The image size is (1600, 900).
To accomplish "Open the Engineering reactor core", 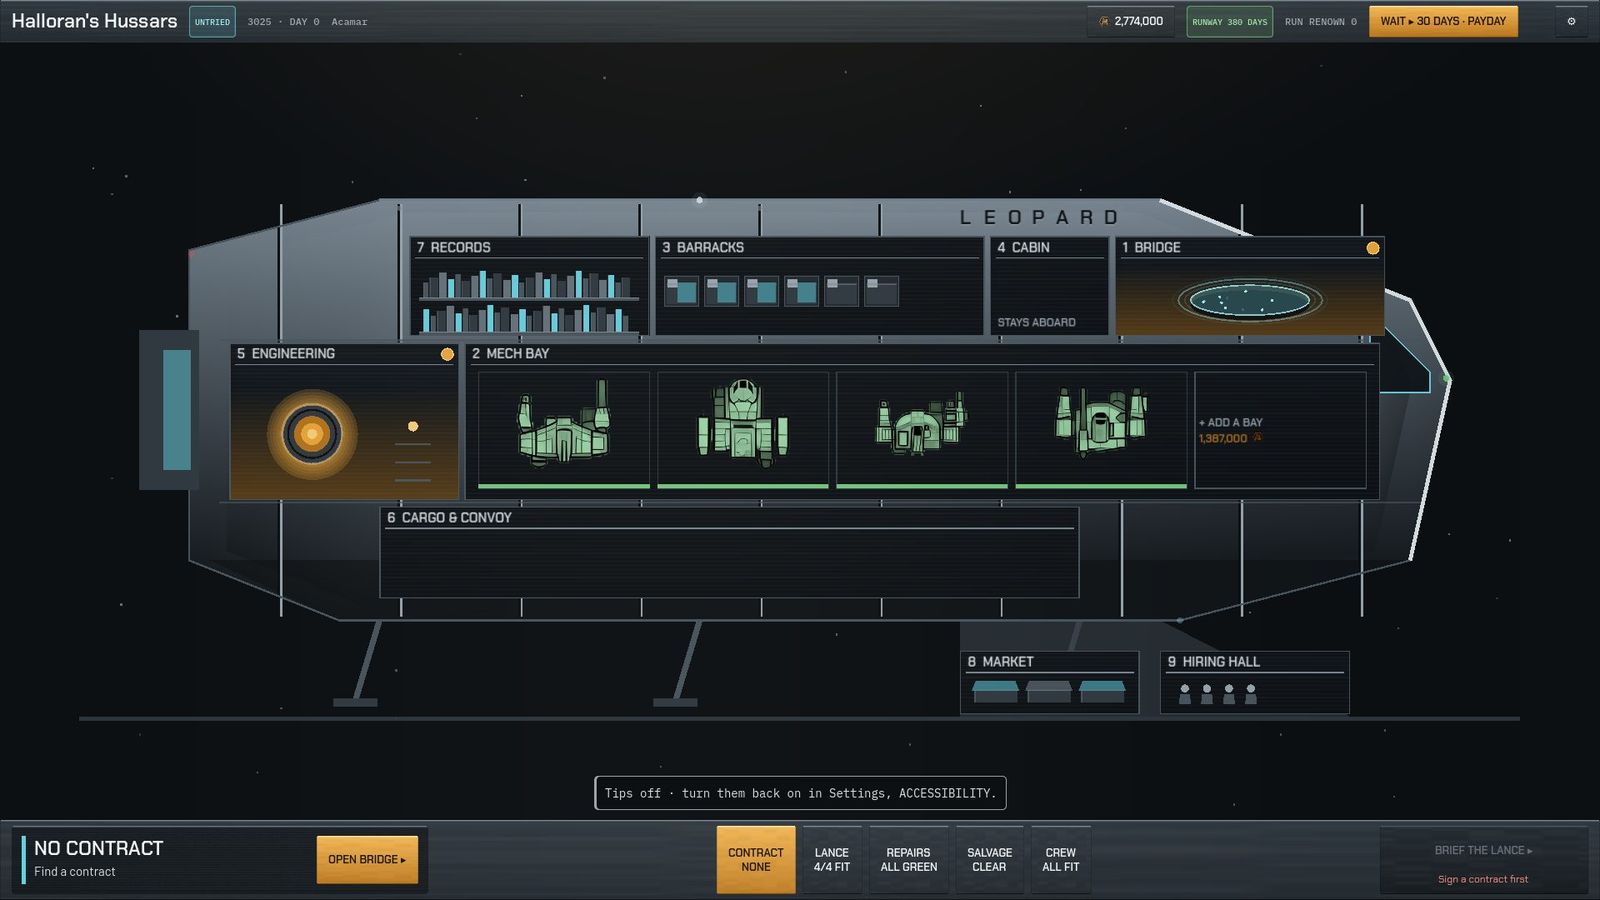I will click(x=312, y=434).
